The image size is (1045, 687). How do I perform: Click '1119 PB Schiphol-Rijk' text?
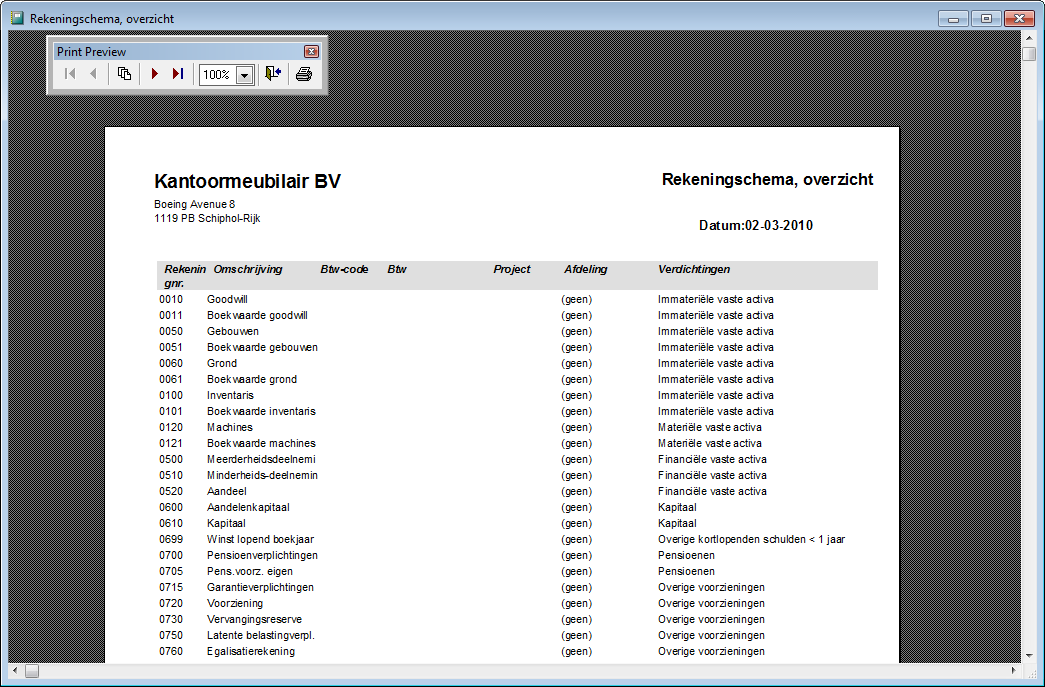[x=207, y=218]
